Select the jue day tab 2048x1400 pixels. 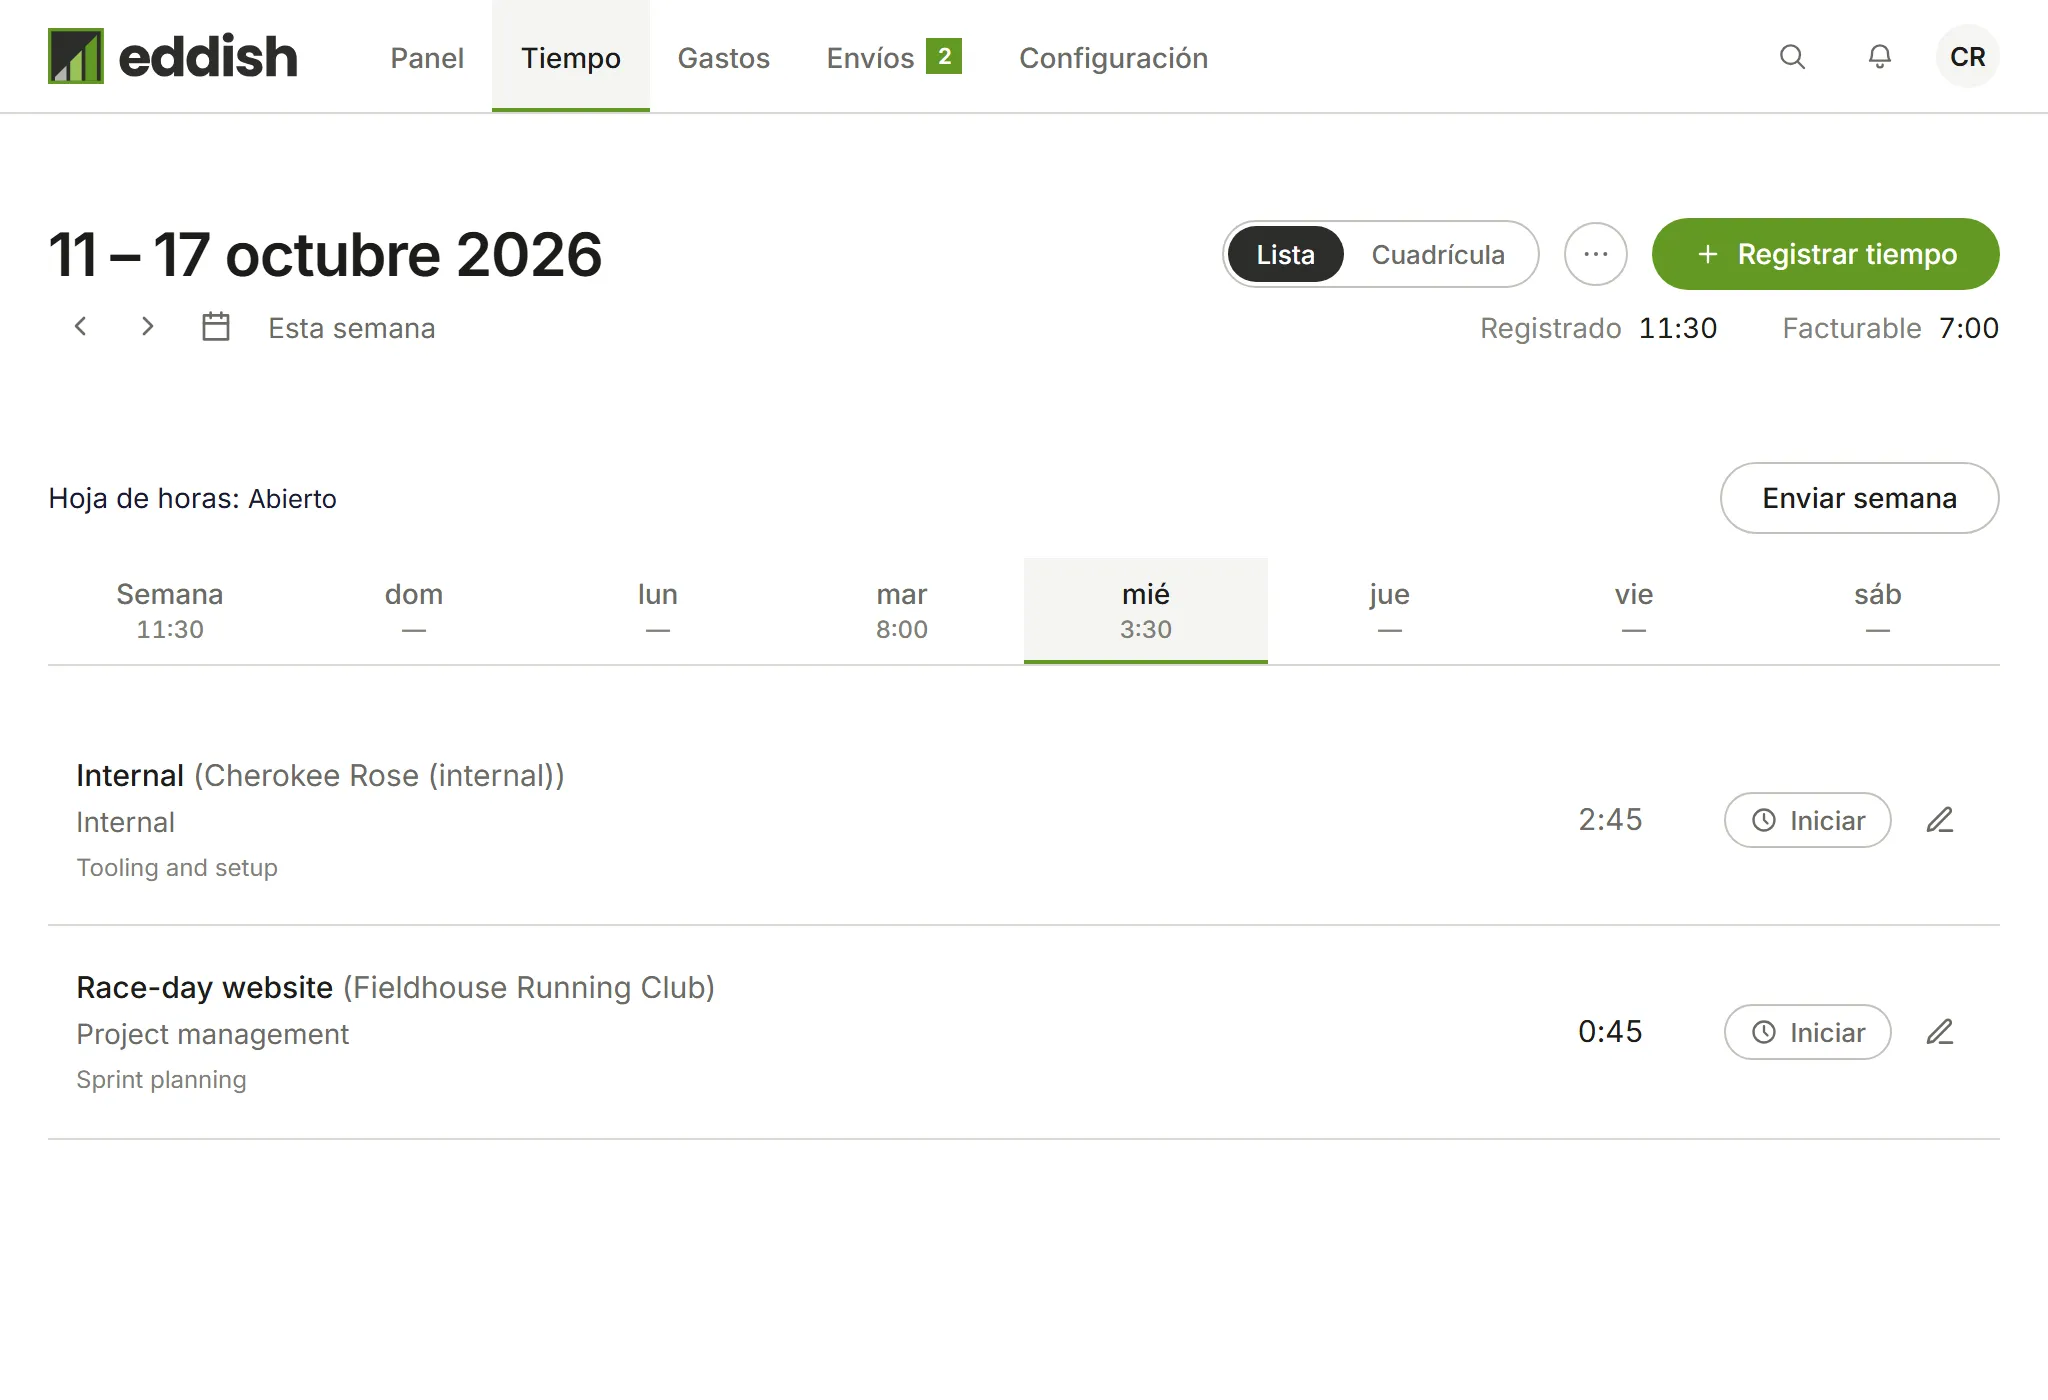pos(1390,610)
